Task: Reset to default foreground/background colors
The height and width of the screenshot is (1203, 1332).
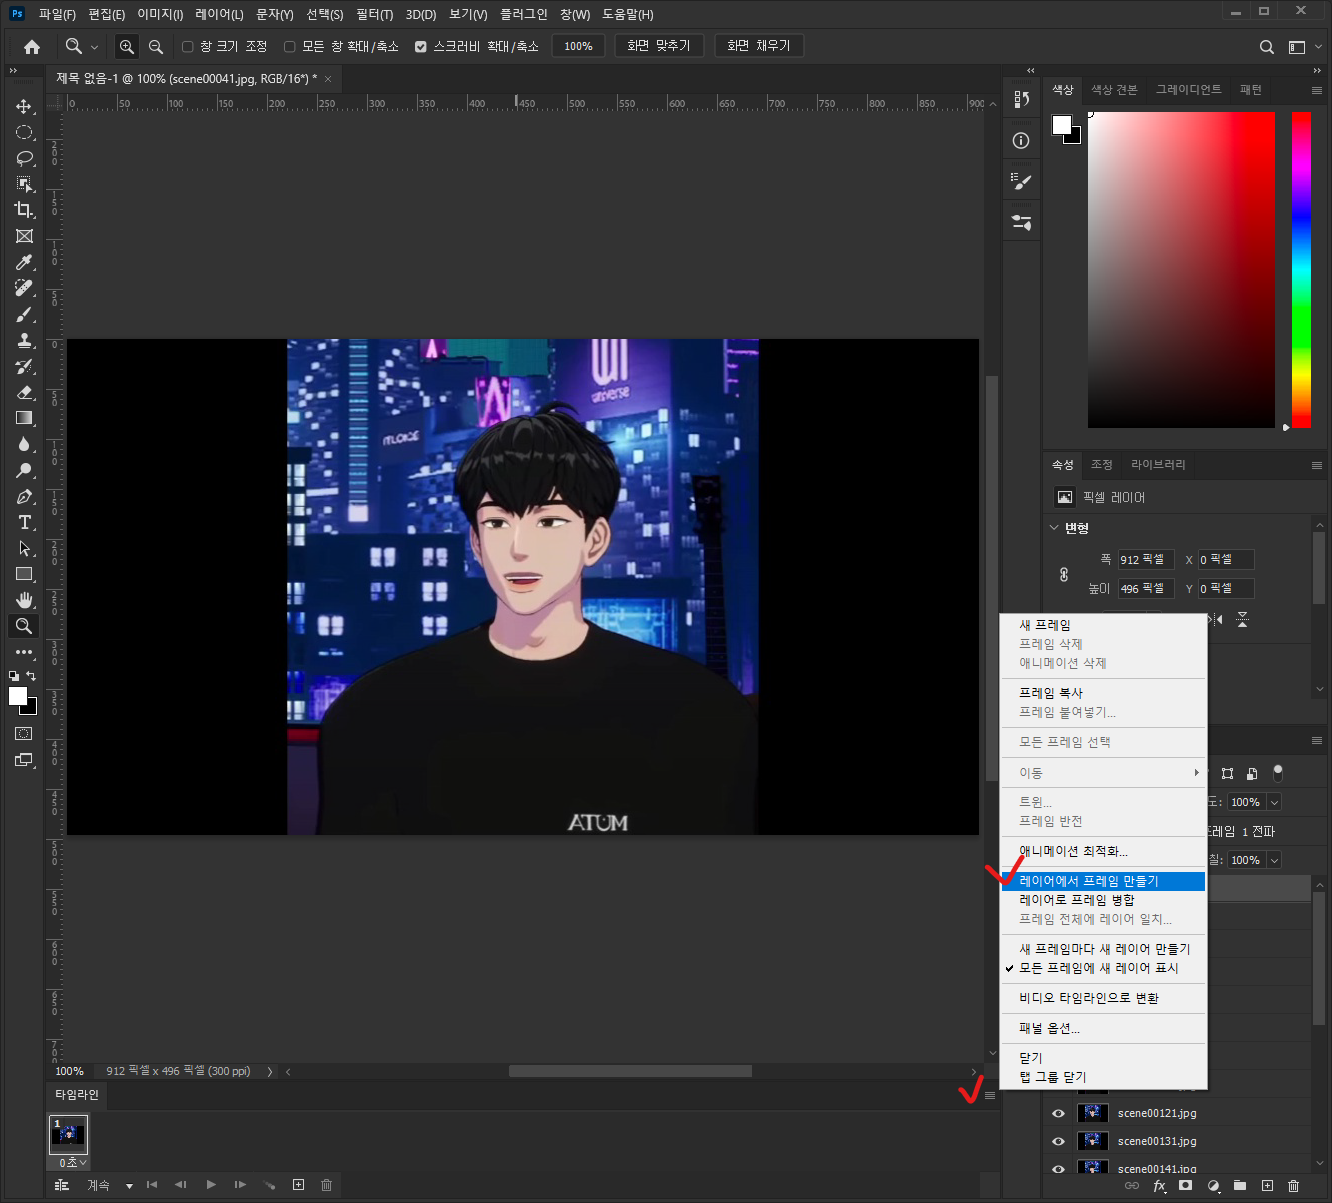Action: pyautogui.click(x=14, y=676)
